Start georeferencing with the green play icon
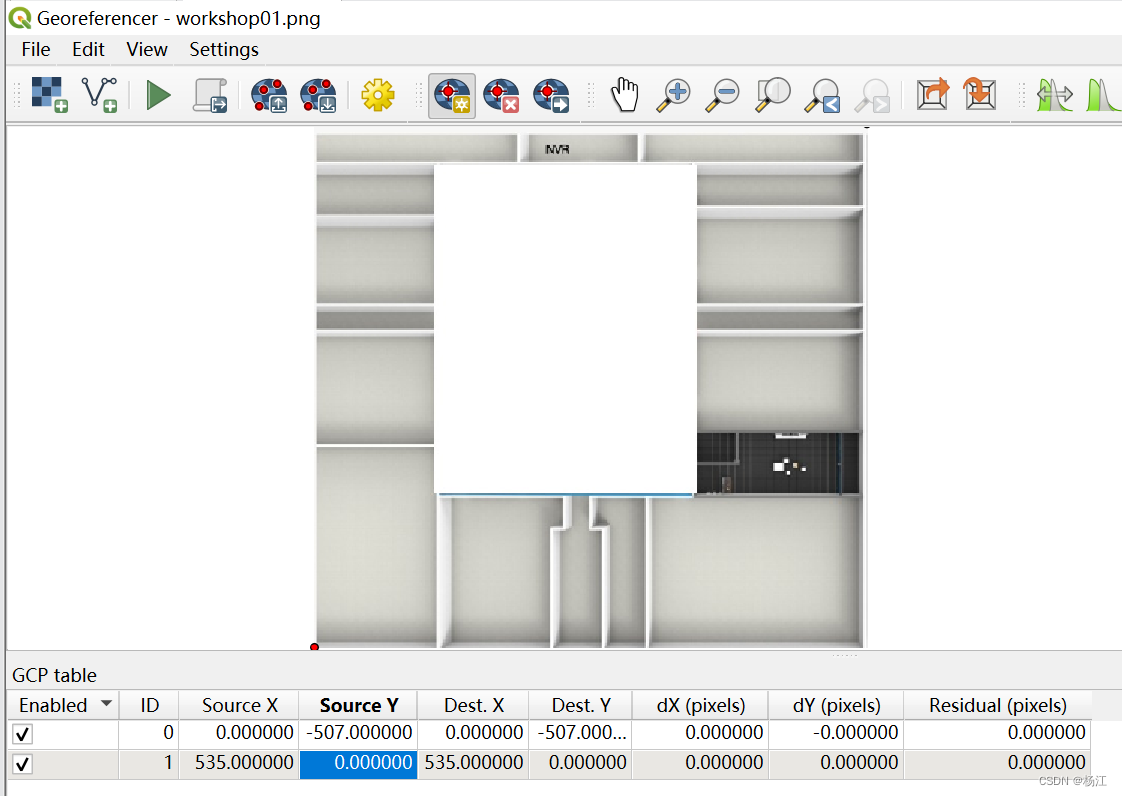Image resolution: width=1122 pixels, height=796 pixels. pyautogui.click(x=158, y=94)
